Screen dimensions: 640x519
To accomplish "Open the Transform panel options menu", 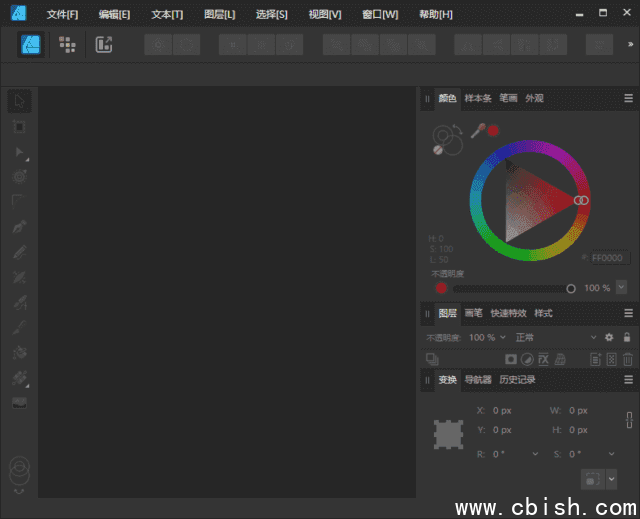I will 629,380.
